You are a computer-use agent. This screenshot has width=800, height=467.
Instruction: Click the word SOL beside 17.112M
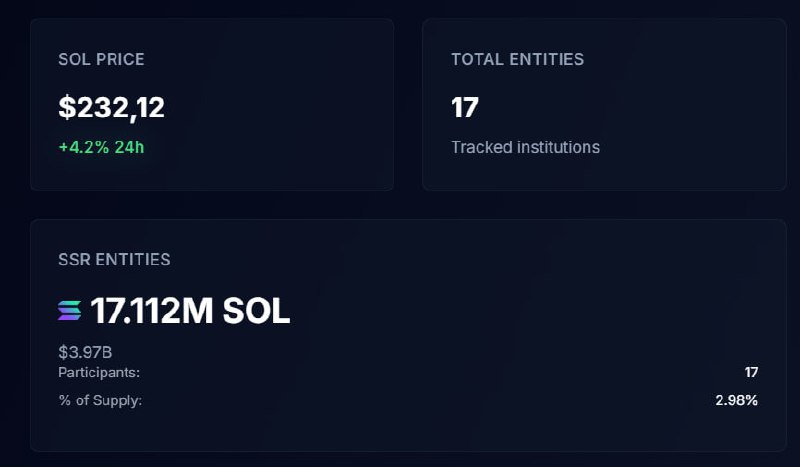257,311
